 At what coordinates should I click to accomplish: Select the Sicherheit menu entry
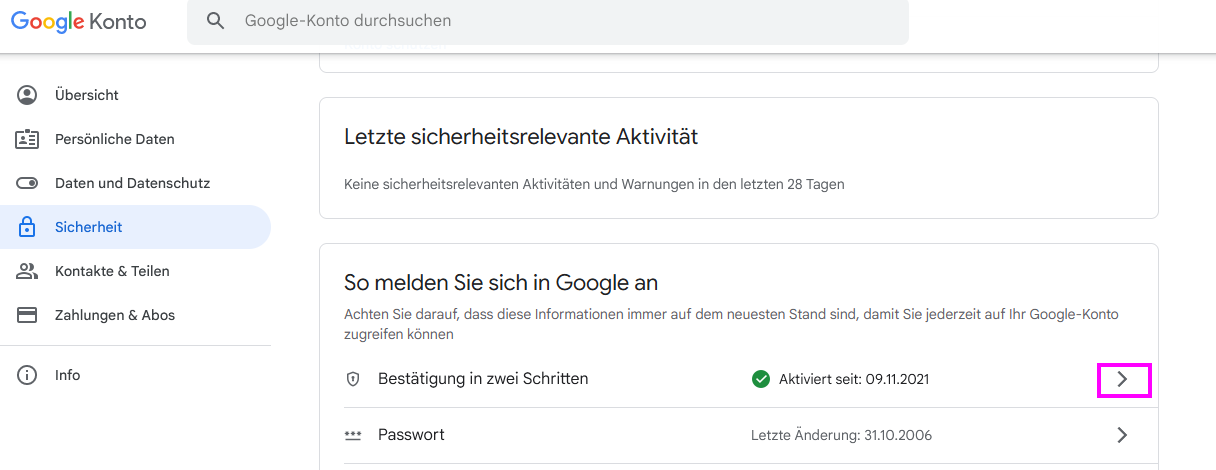(x=135, y=227)
